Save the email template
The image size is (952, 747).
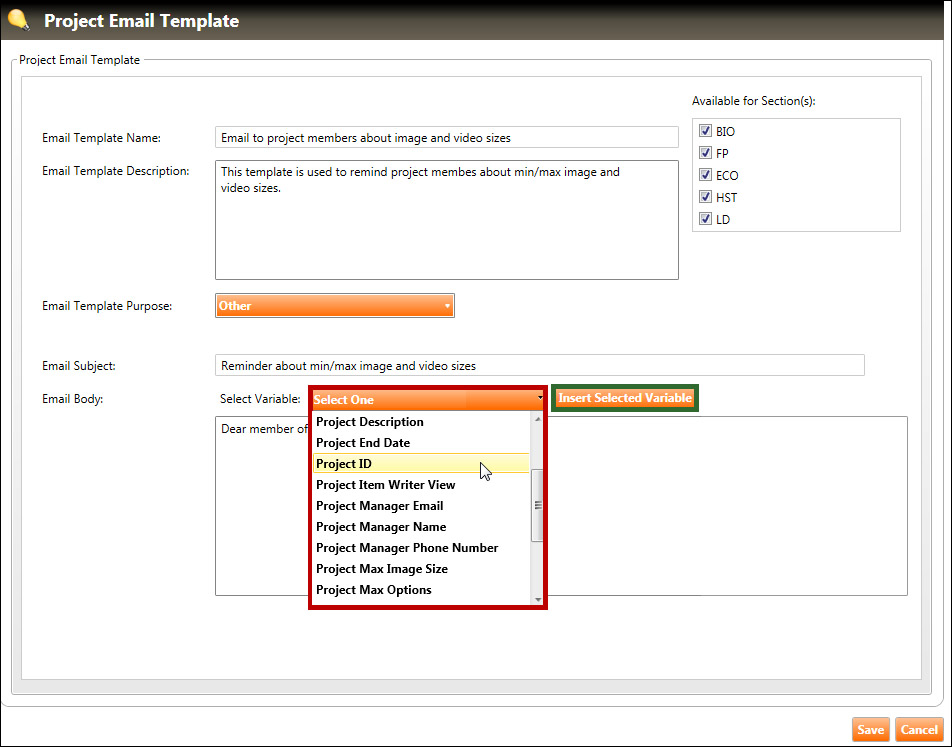pyautogui.click(x=870, y=730)
